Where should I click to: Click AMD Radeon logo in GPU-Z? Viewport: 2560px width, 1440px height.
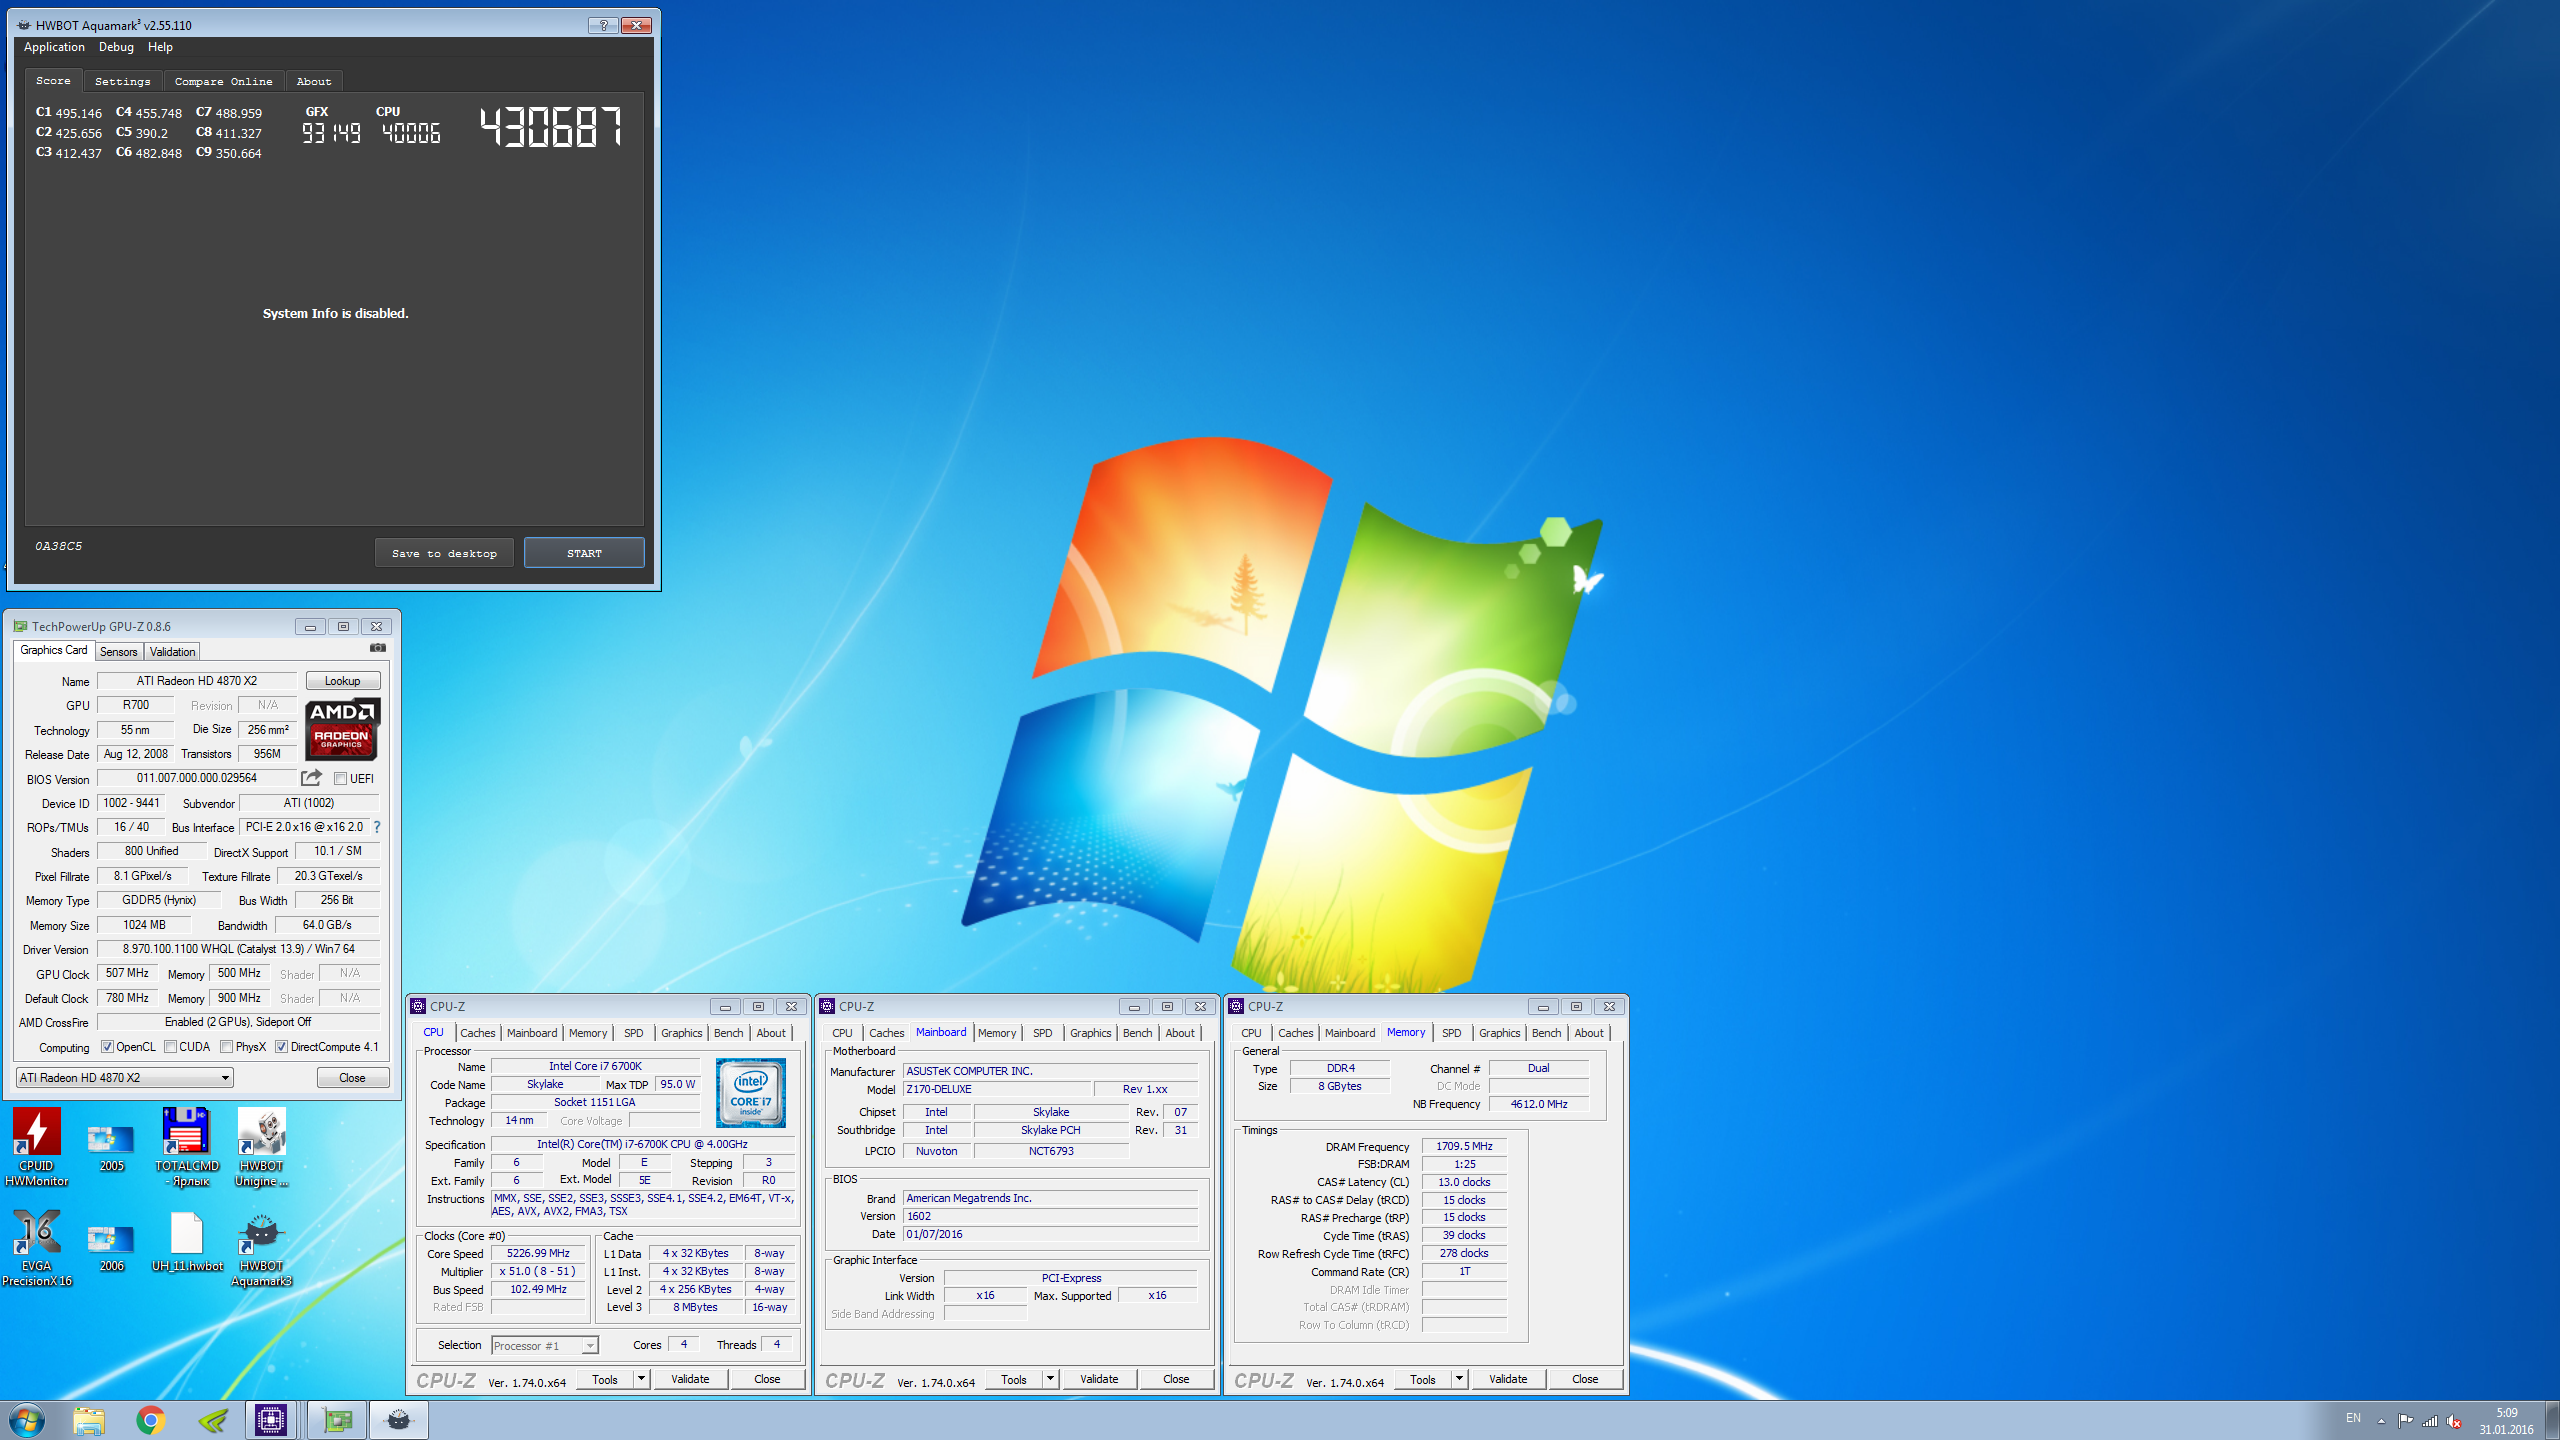[x=342, y=728]
